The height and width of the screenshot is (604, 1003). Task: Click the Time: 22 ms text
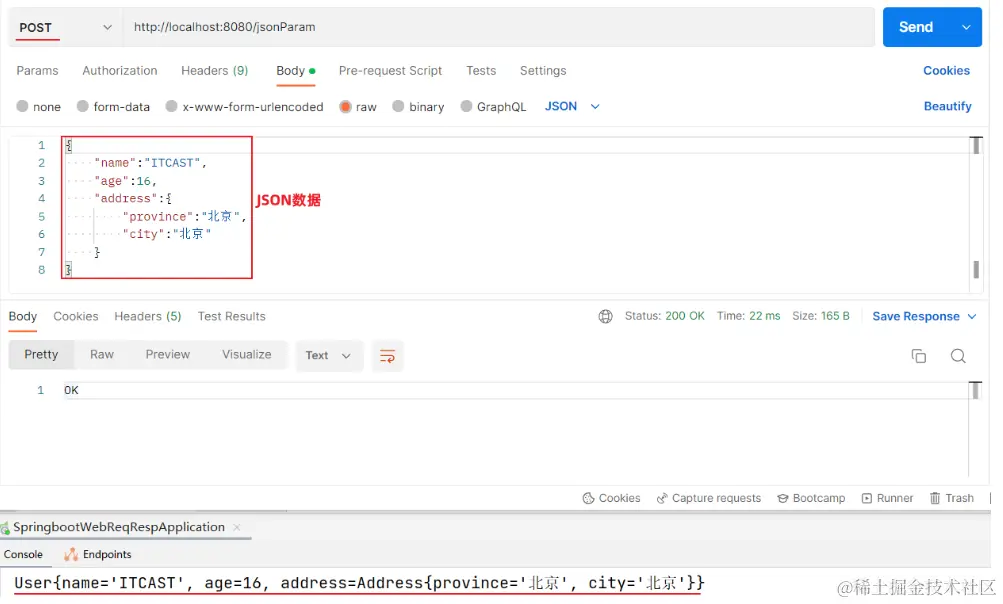point(748,316)
